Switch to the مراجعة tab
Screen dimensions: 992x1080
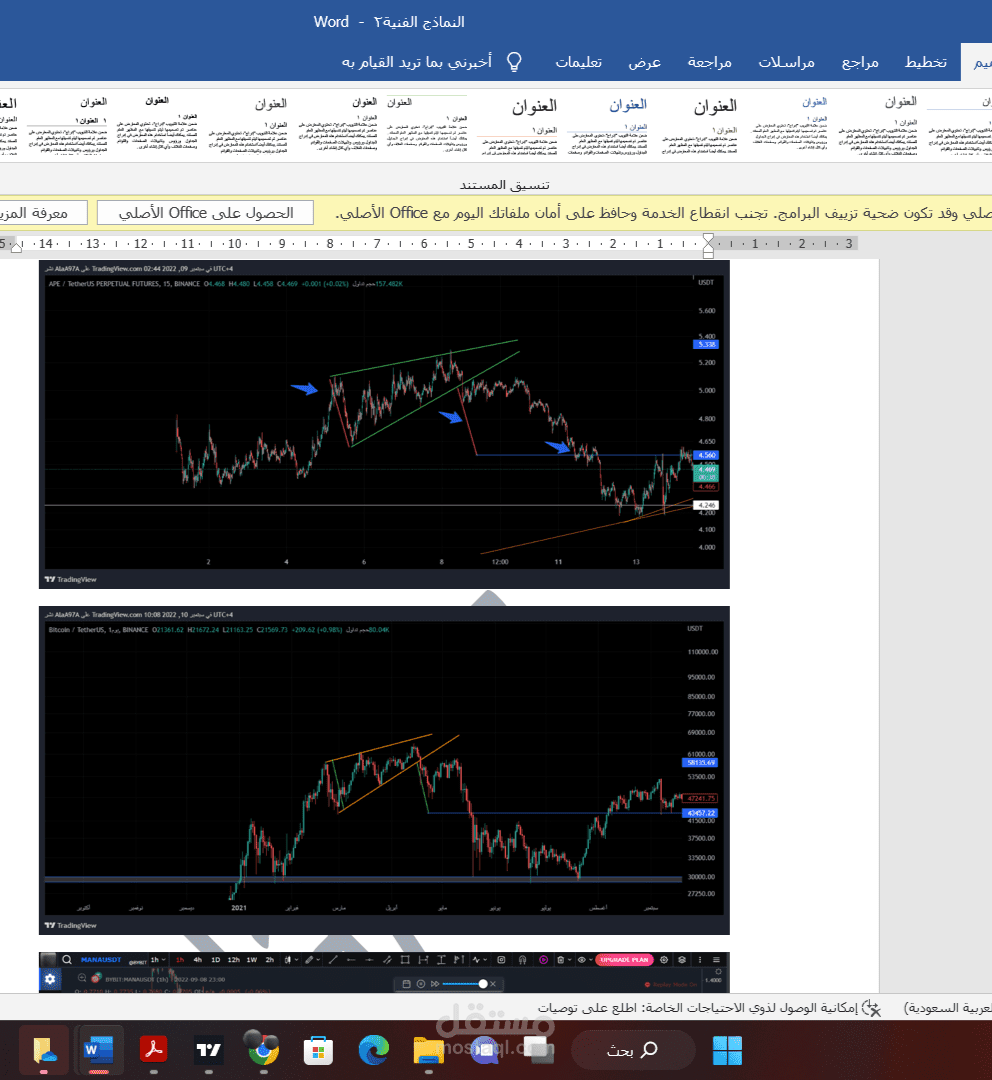pyautogui.click(x=709, y=63)
